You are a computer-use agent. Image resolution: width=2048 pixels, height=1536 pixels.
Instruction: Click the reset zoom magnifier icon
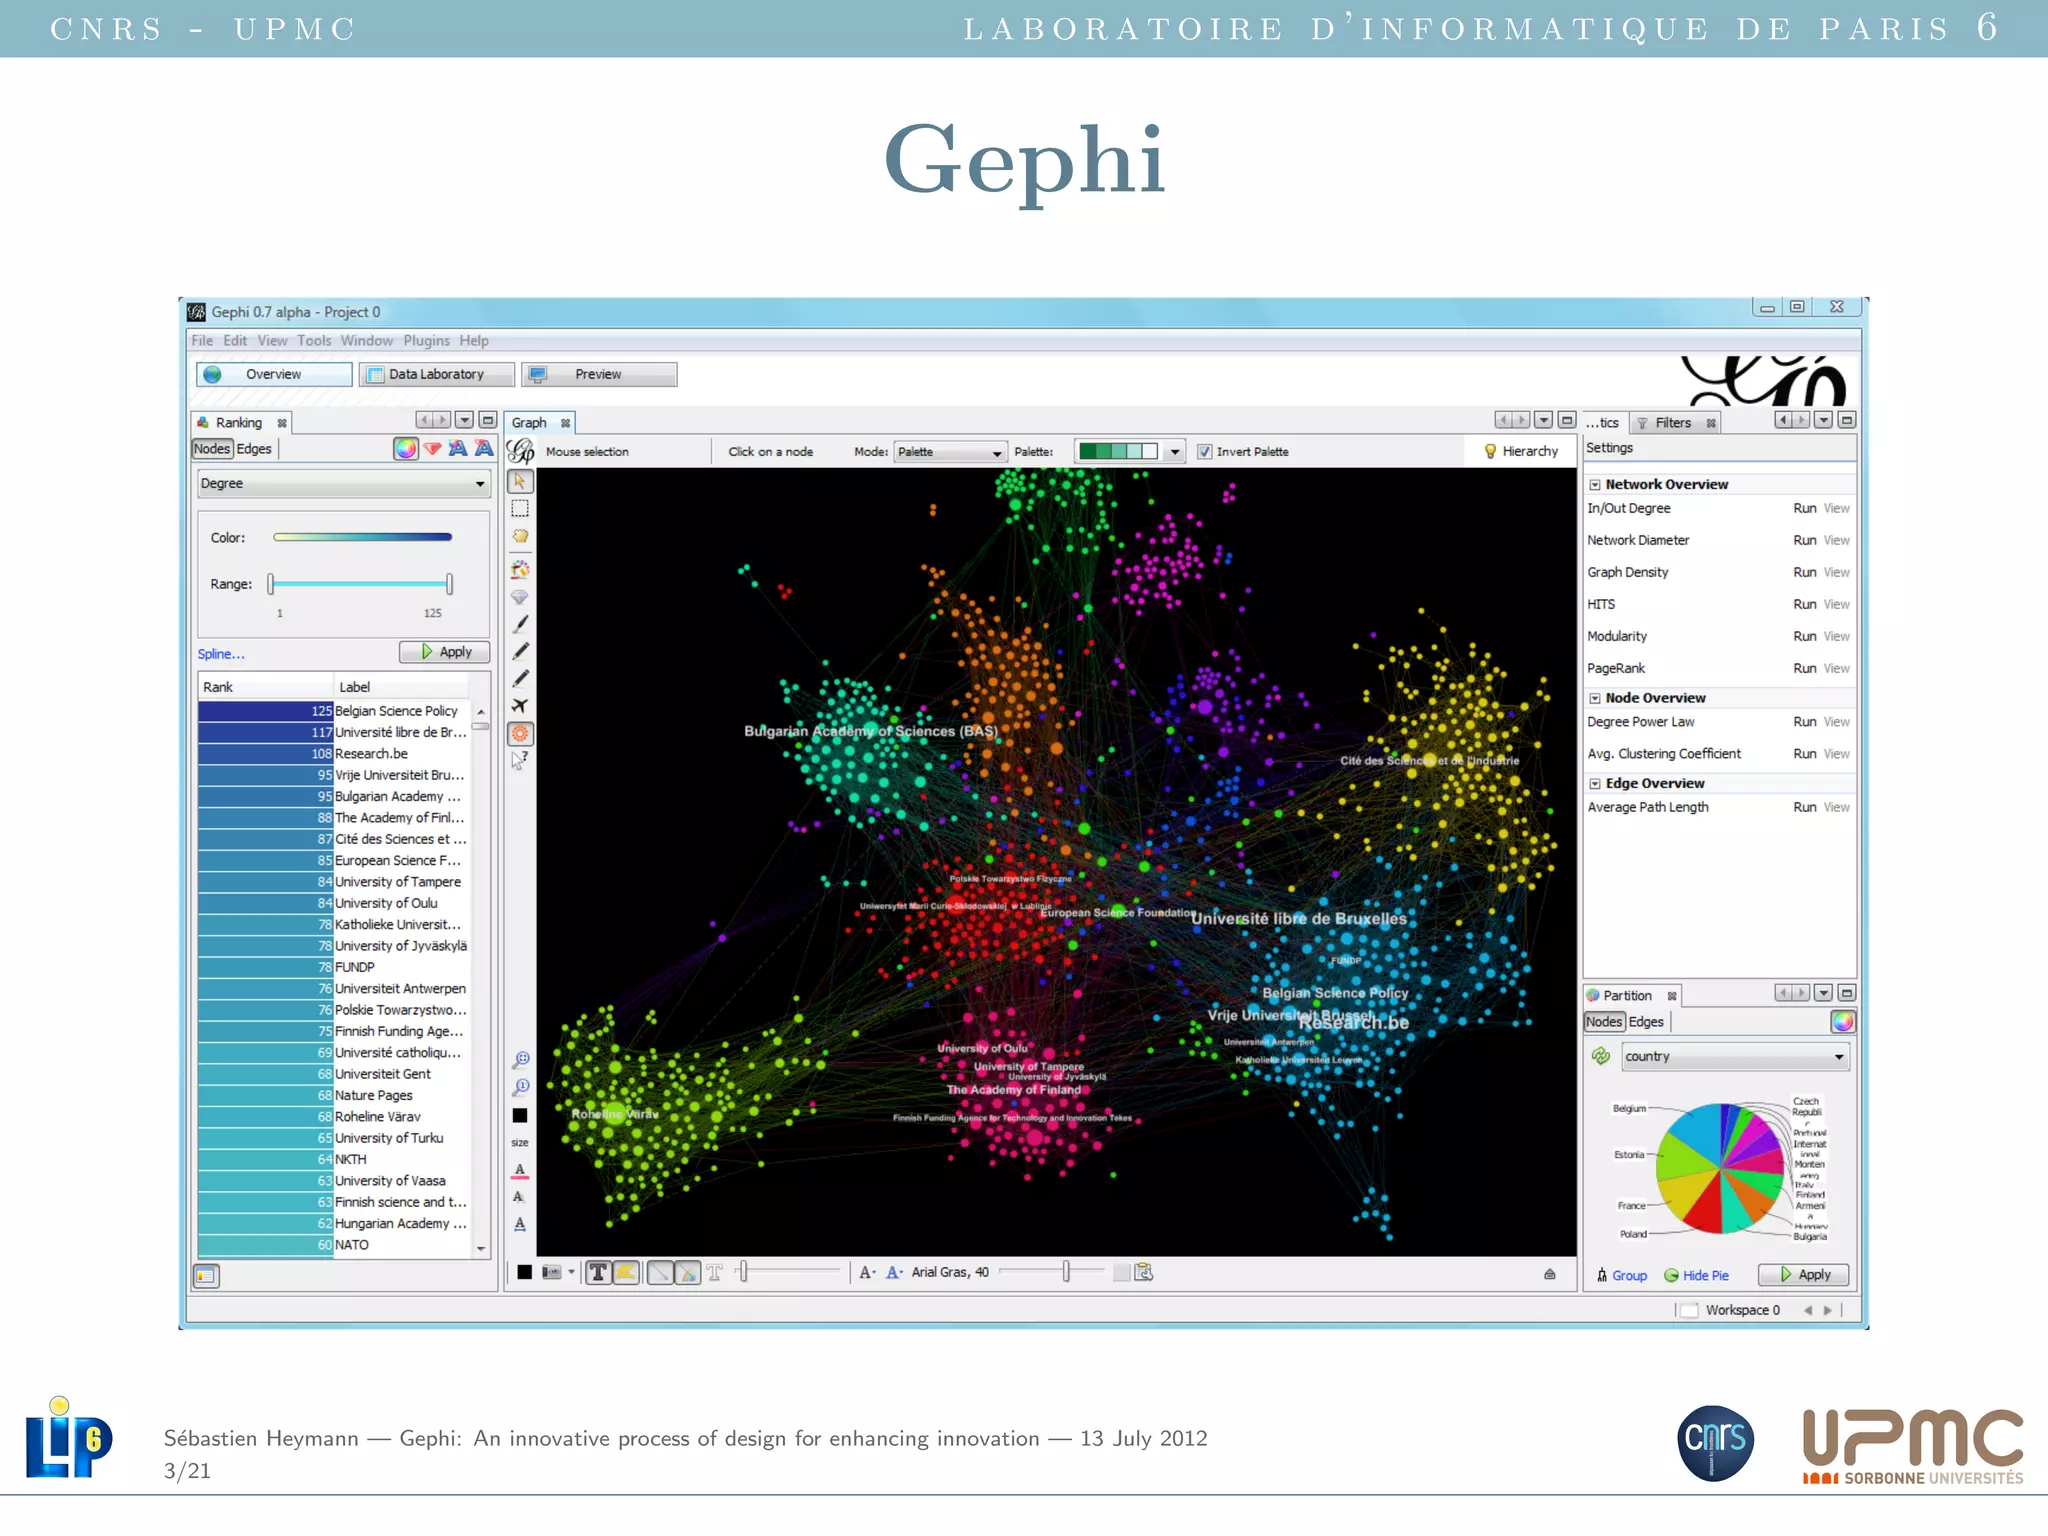coord(520,1087)
